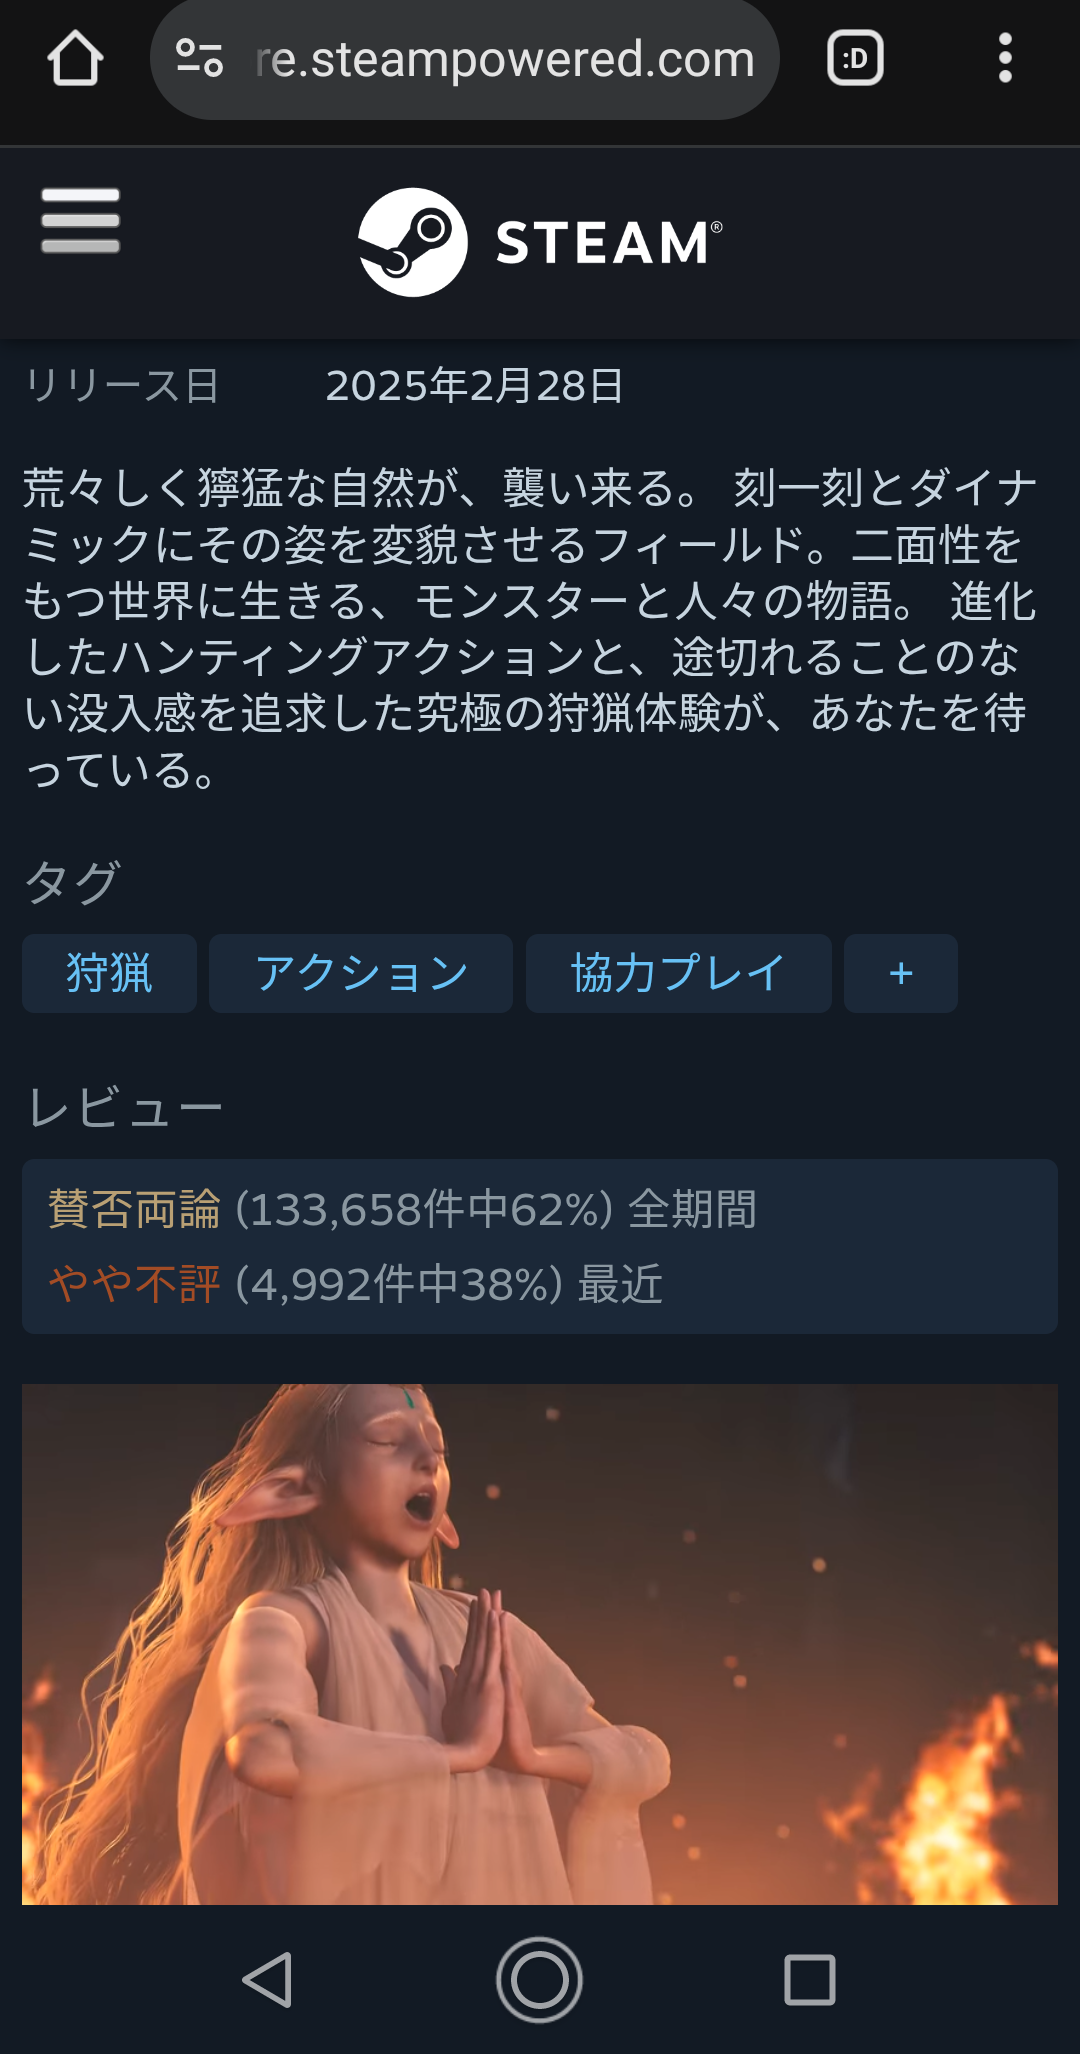Tap the STEAM wordmark text

click(x=608, y=243)
